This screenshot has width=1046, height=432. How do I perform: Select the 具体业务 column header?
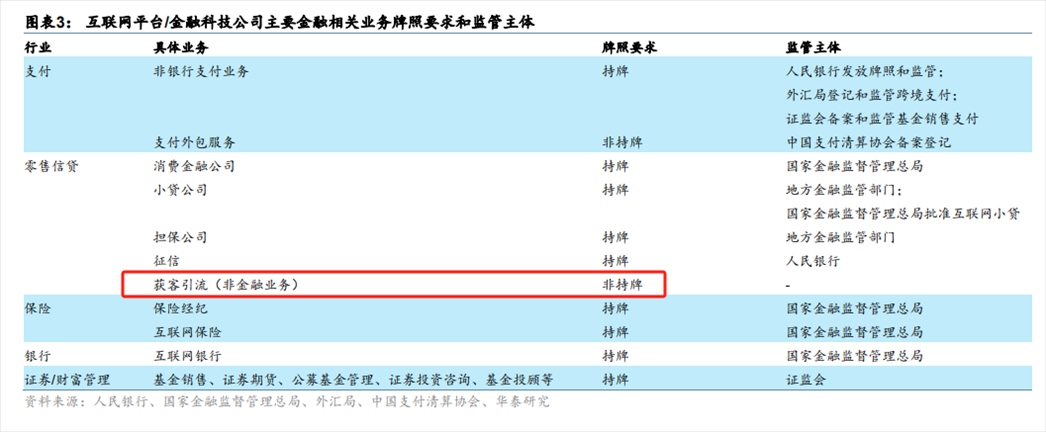(x=181, y=47)
